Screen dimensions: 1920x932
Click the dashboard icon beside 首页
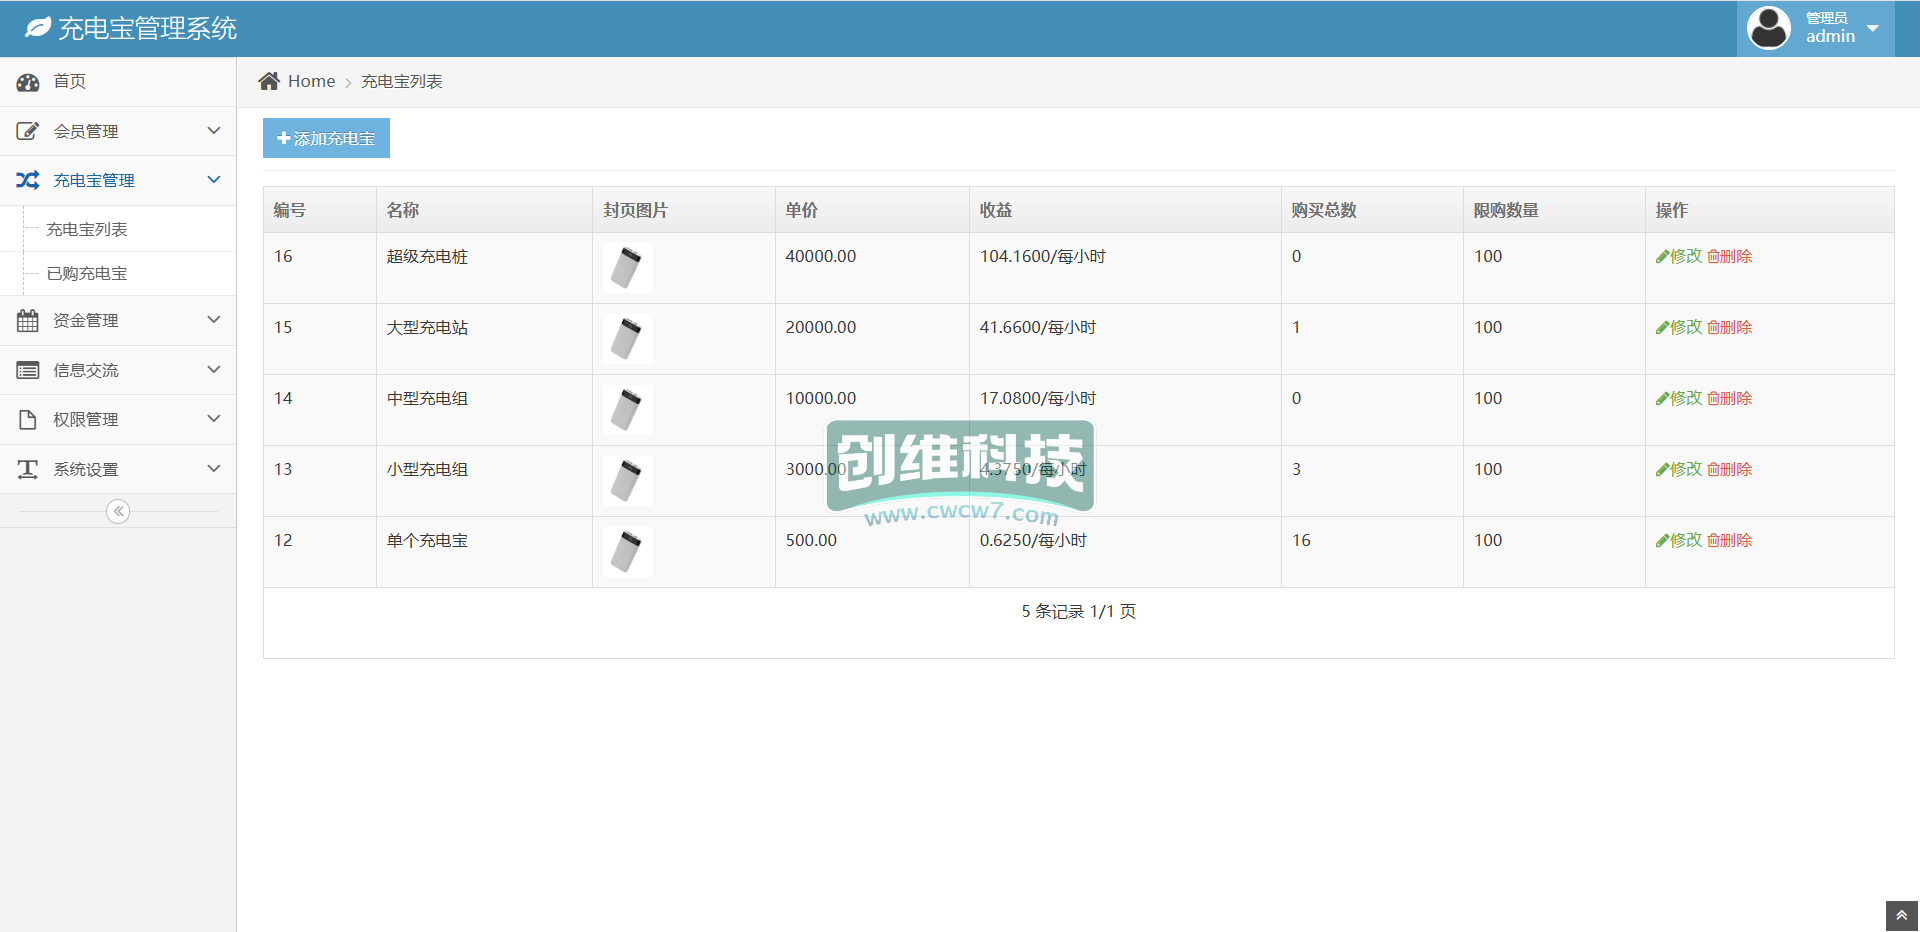pyautogui.click(x=28, y=82)
